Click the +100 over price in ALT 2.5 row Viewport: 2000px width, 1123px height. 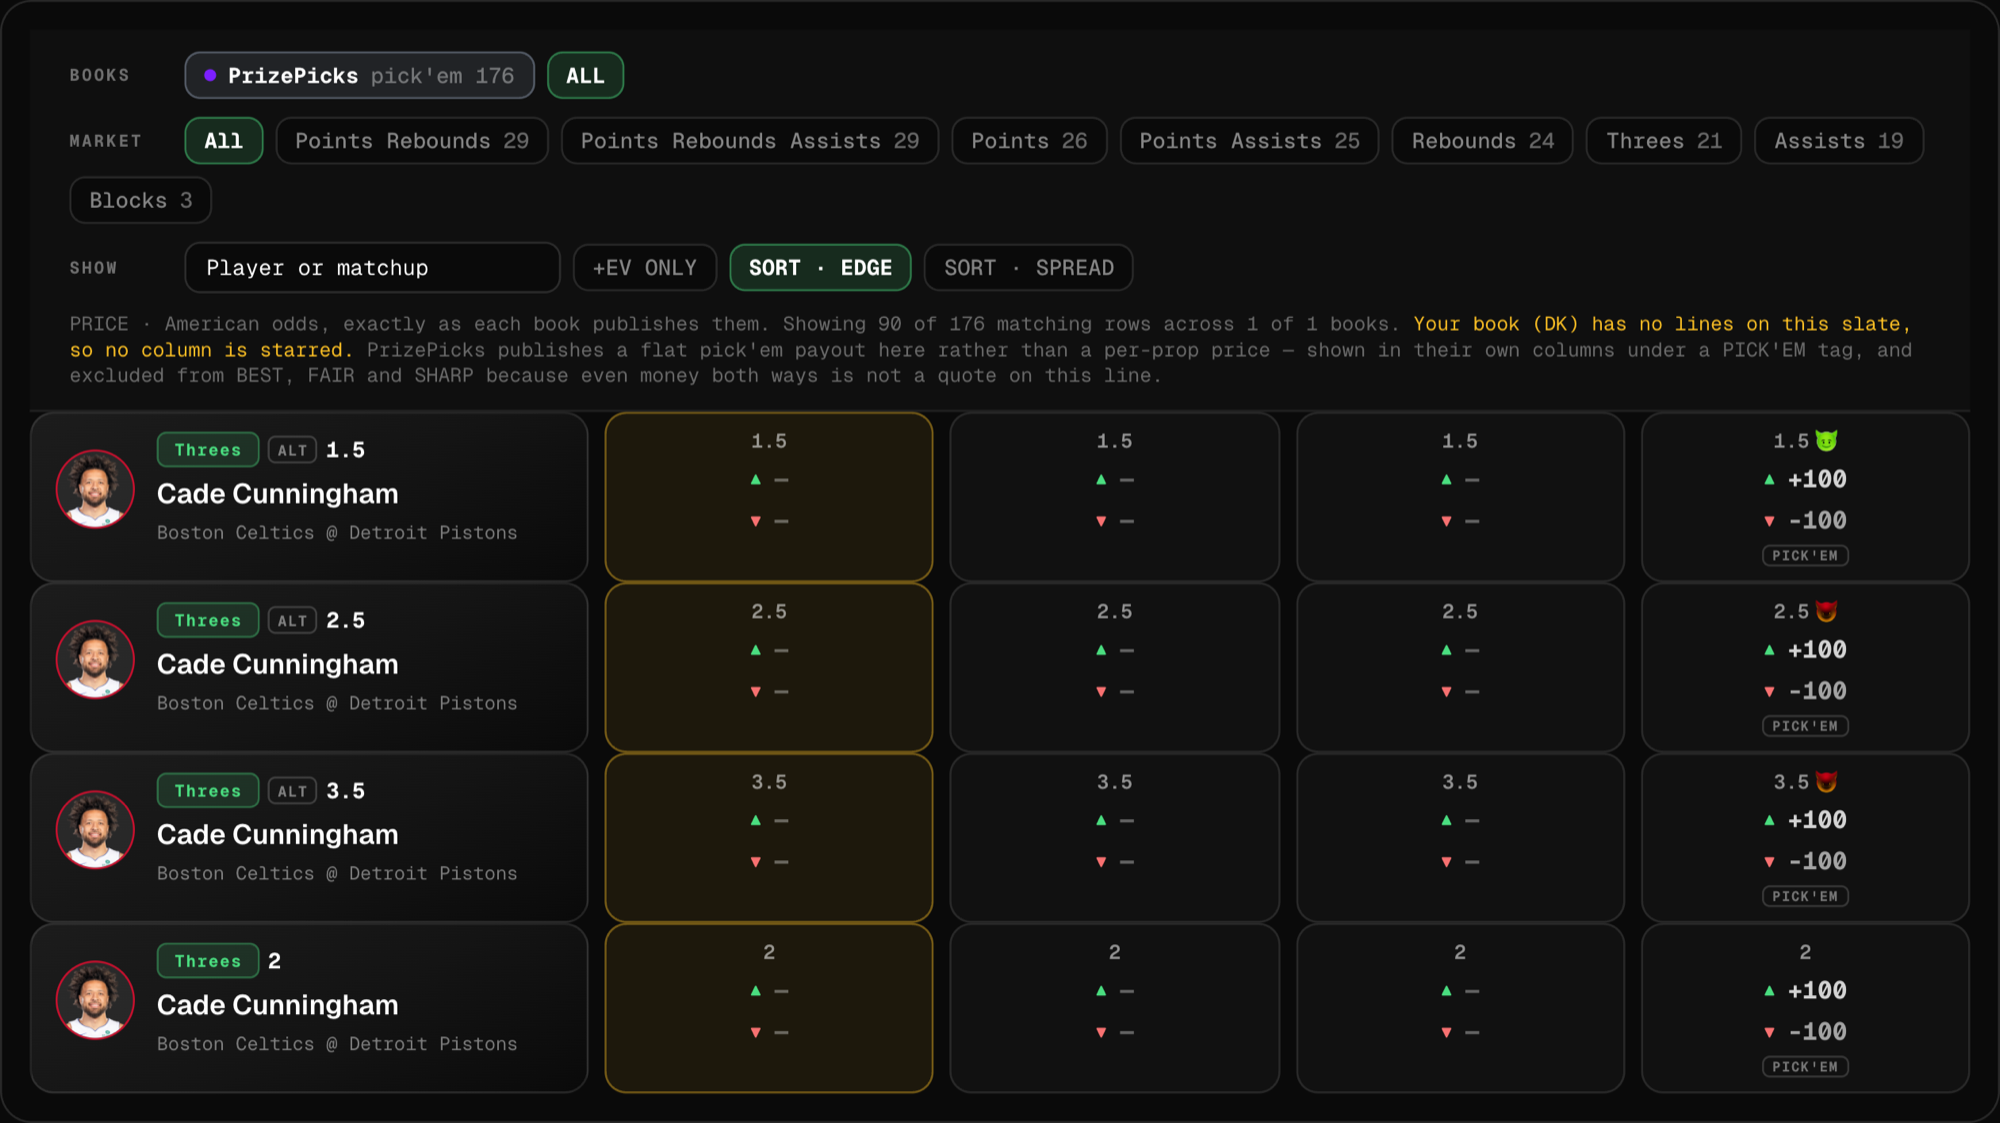tap(1817, 650)
